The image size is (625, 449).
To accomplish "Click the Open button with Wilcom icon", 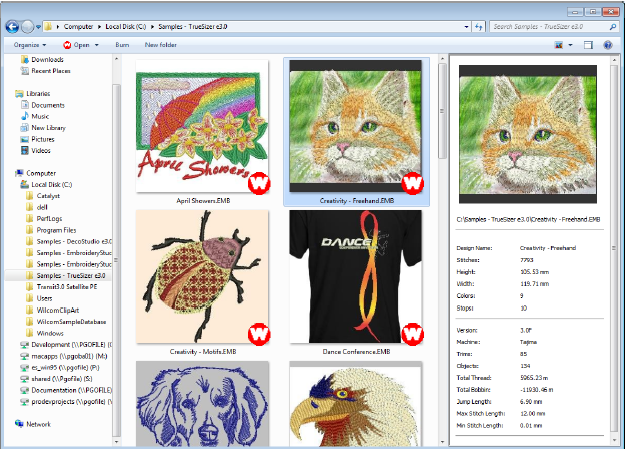I will (x=78, y=45).
